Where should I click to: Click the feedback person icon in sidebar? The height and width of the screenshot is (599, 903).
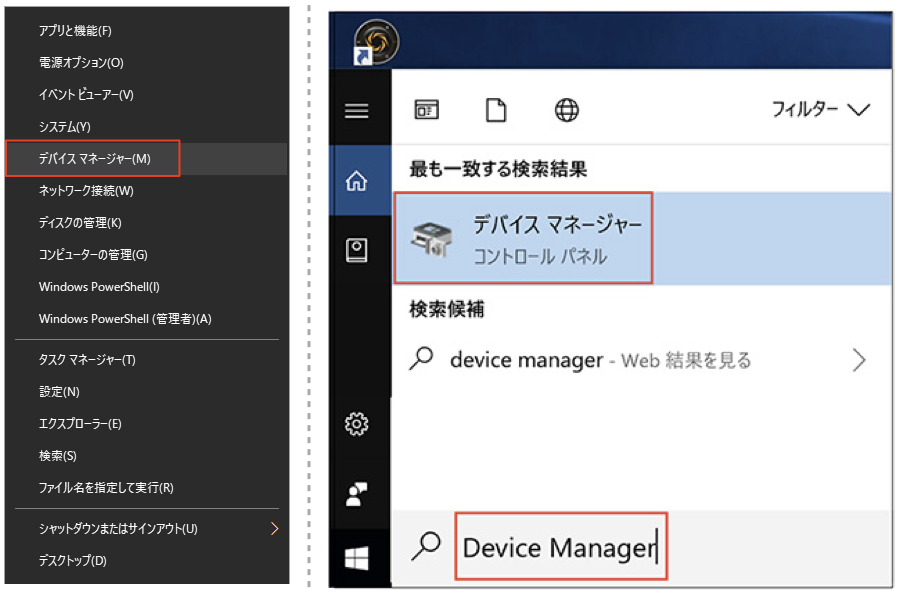pos(356,494)
